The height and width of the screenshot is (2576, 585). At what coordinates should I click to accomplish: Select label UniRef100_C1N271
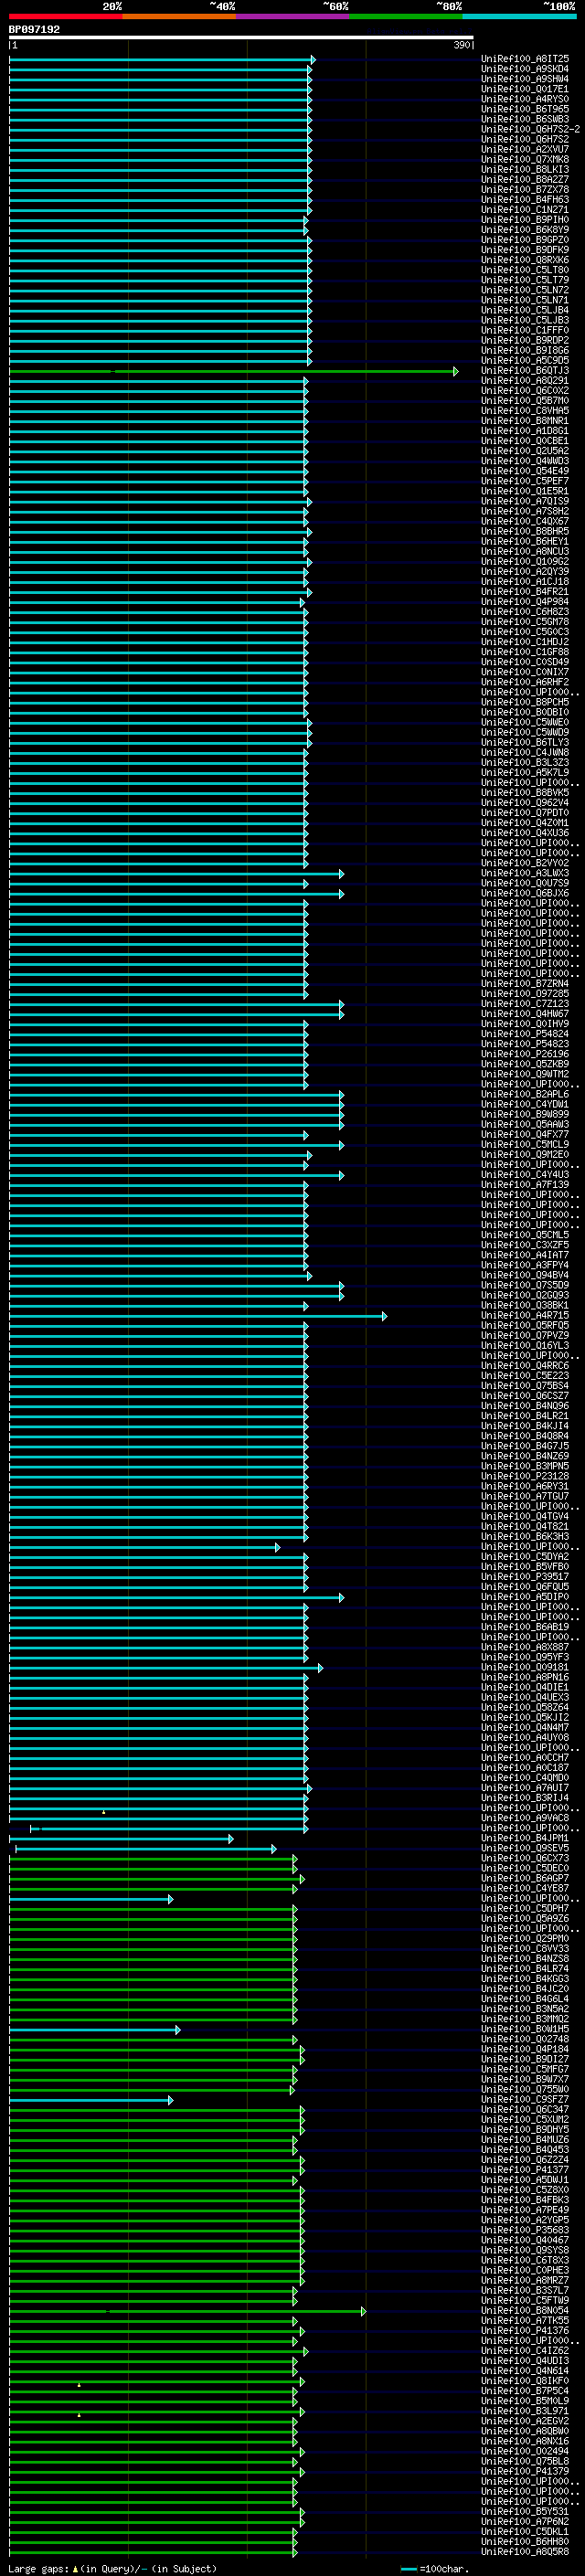(525, 210)
